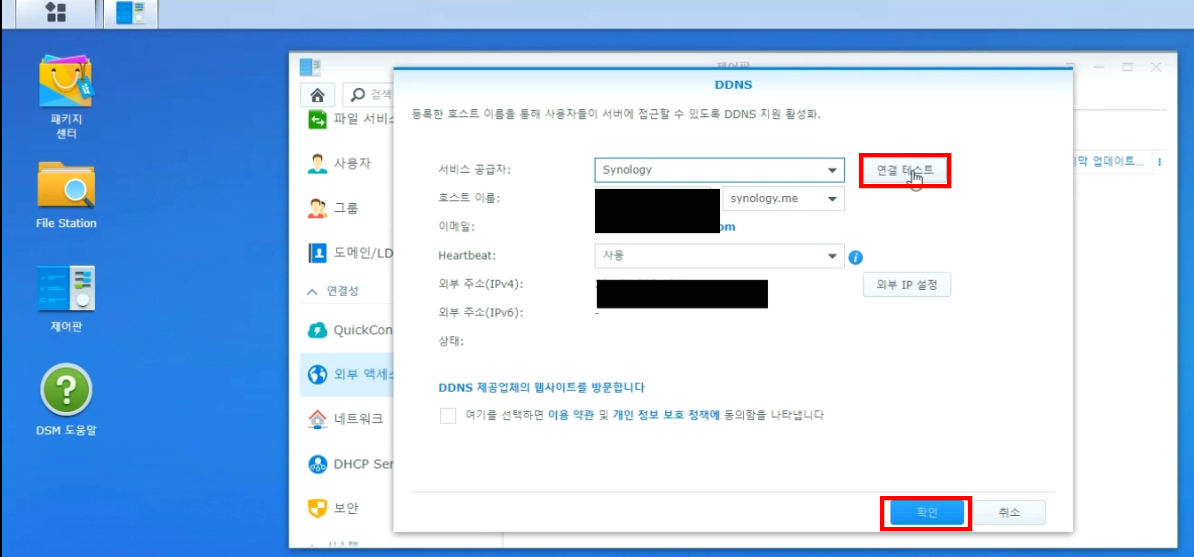This screenshot has height=557, width=1194.
Task: Minimize the Control Panel window
Action: tap(1098, 68)
